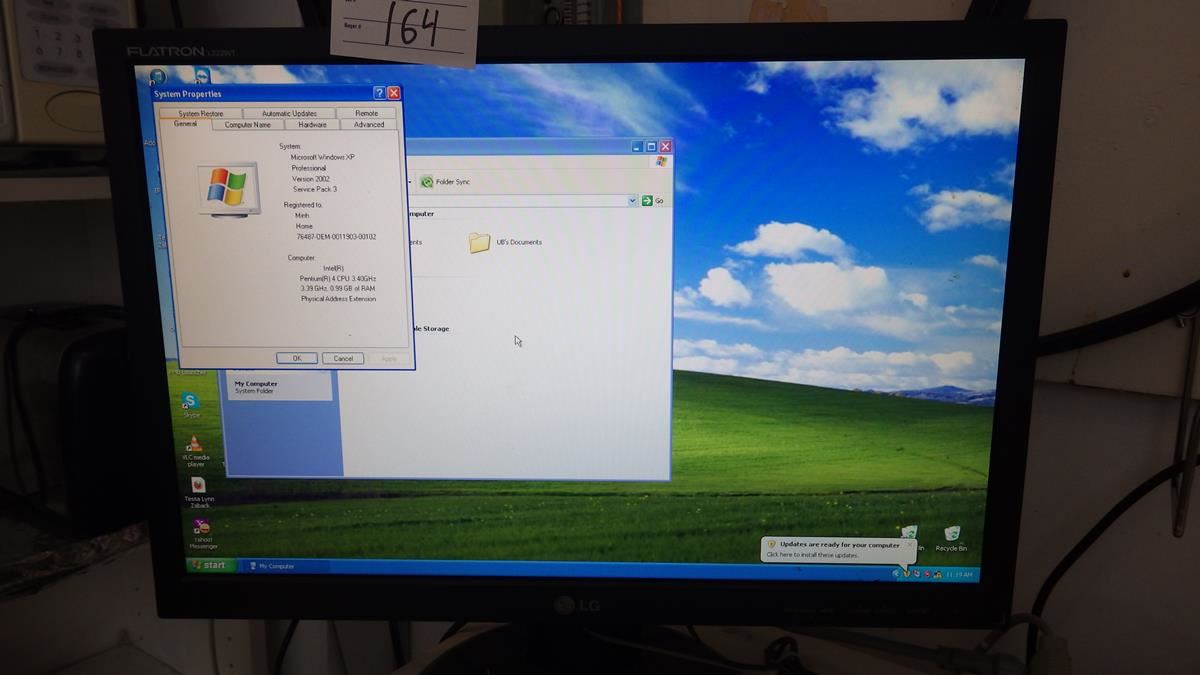Click the Windows update shield tray icon
This screenshot has width=1200, height=675.
point(906,574)
